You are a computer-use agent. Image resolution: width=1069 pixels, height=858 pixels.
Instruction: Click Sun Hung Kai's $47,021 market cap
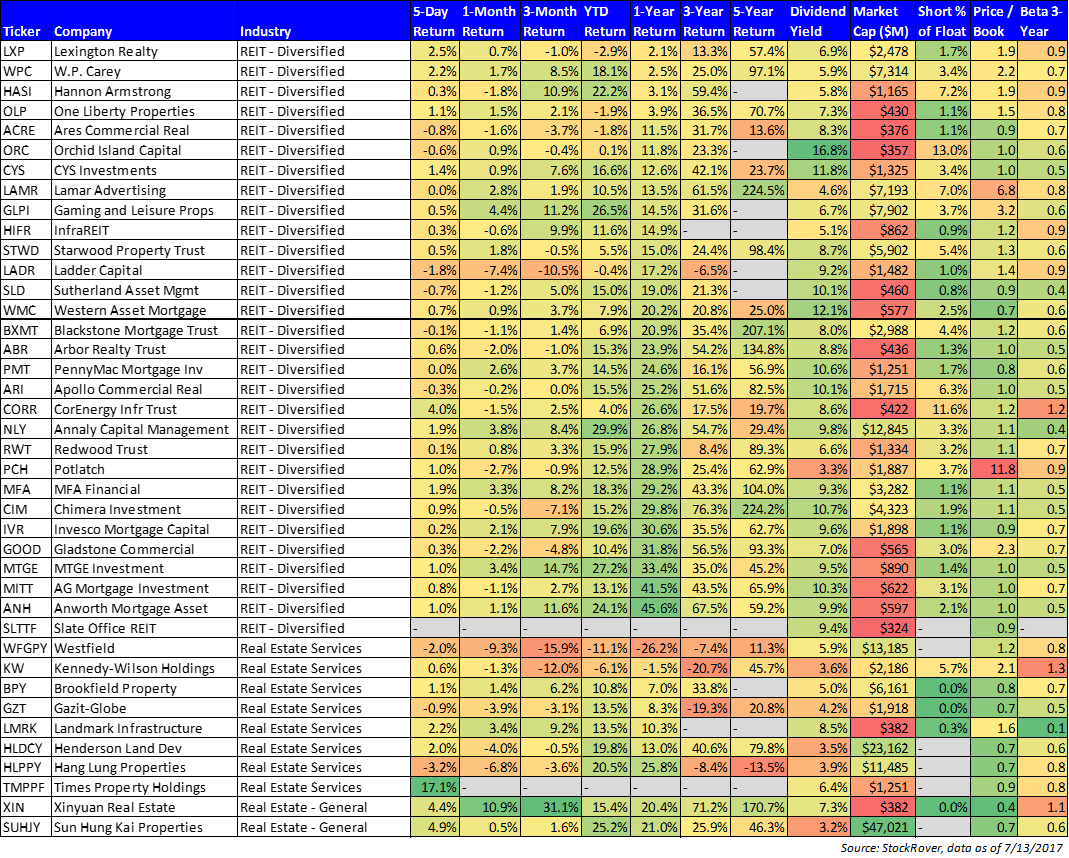pyautogui.click(x=882, y=828)
